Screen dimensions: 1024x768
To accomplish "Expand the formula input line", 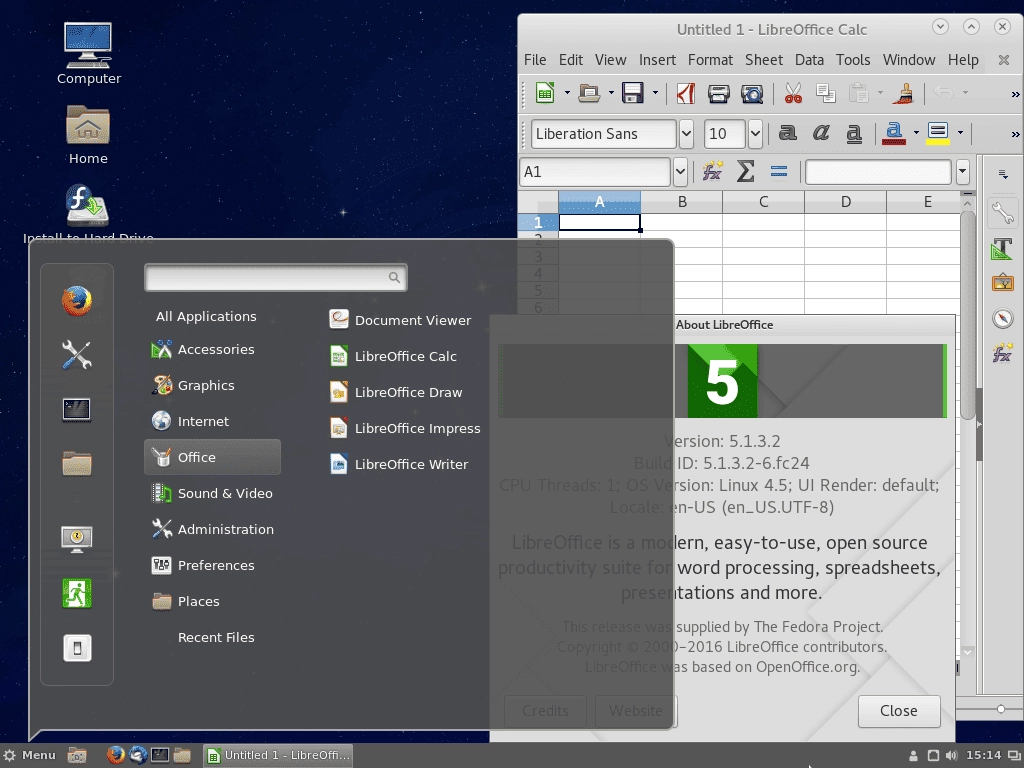I will point(963,172).
